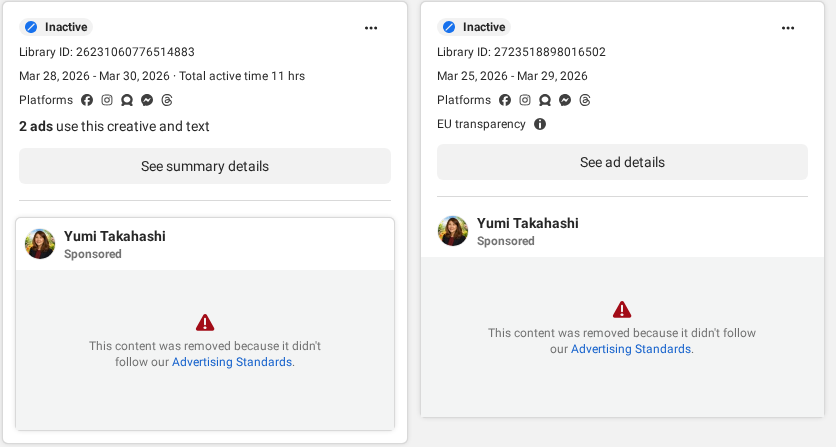Screen dimensions: 836x447
Task: Click 'Mar 28, 2026 - Mar 30, 2026' date text
Action: pyautogui.click(x=94, y=76)
